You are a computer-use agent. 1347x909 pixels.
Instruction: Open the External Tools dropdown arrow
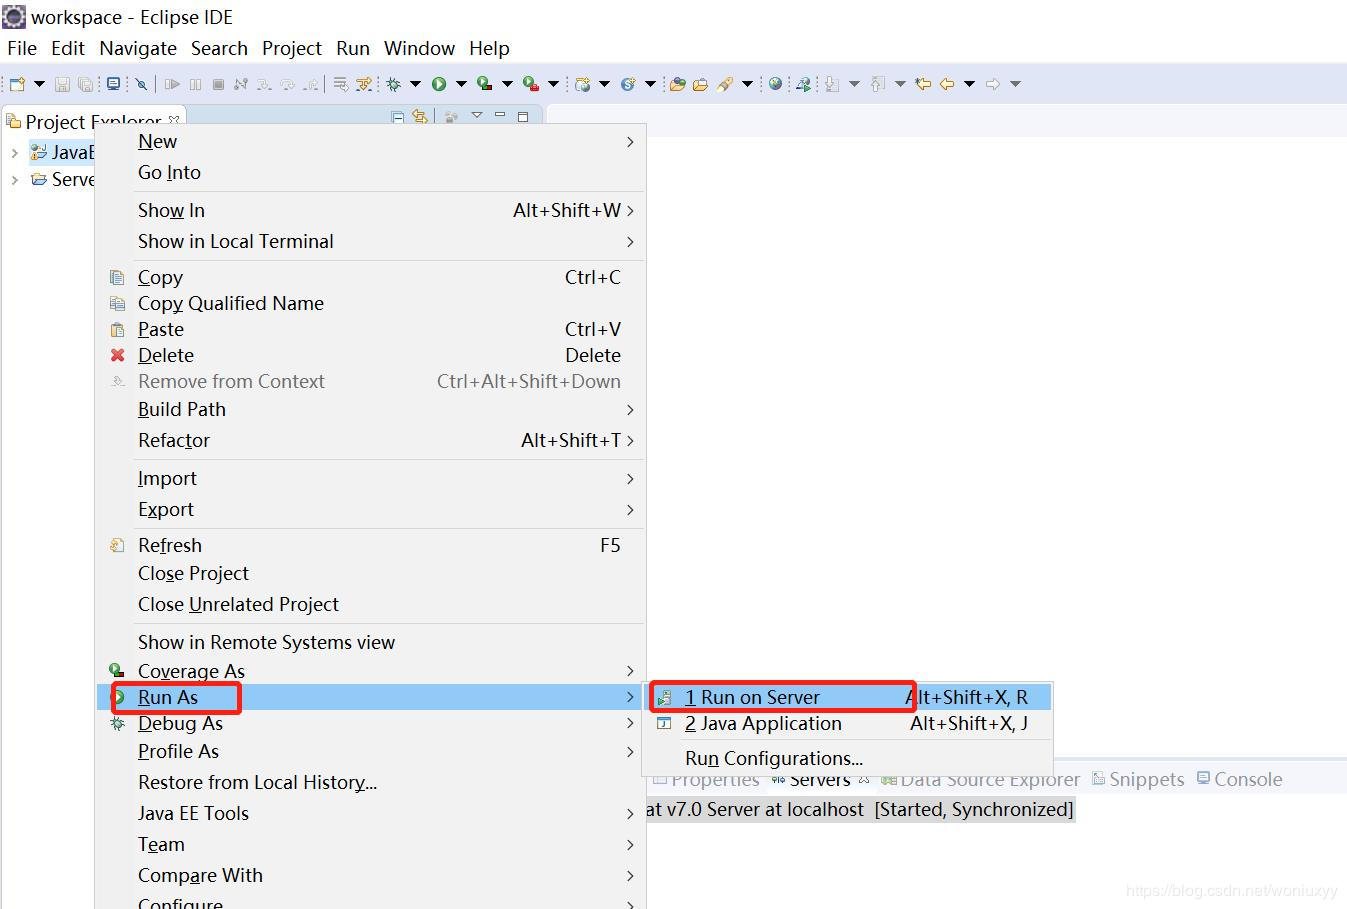coord(553,84)
